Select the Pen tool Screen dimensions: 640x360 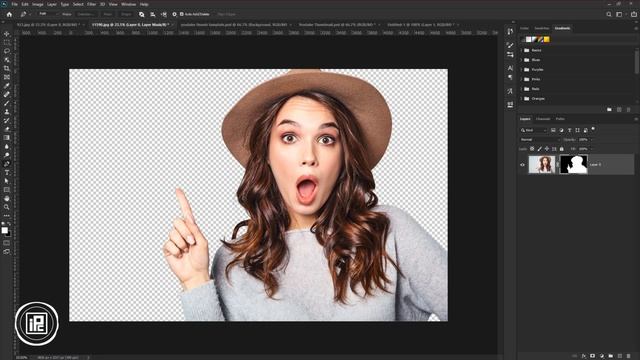(7, 164)
